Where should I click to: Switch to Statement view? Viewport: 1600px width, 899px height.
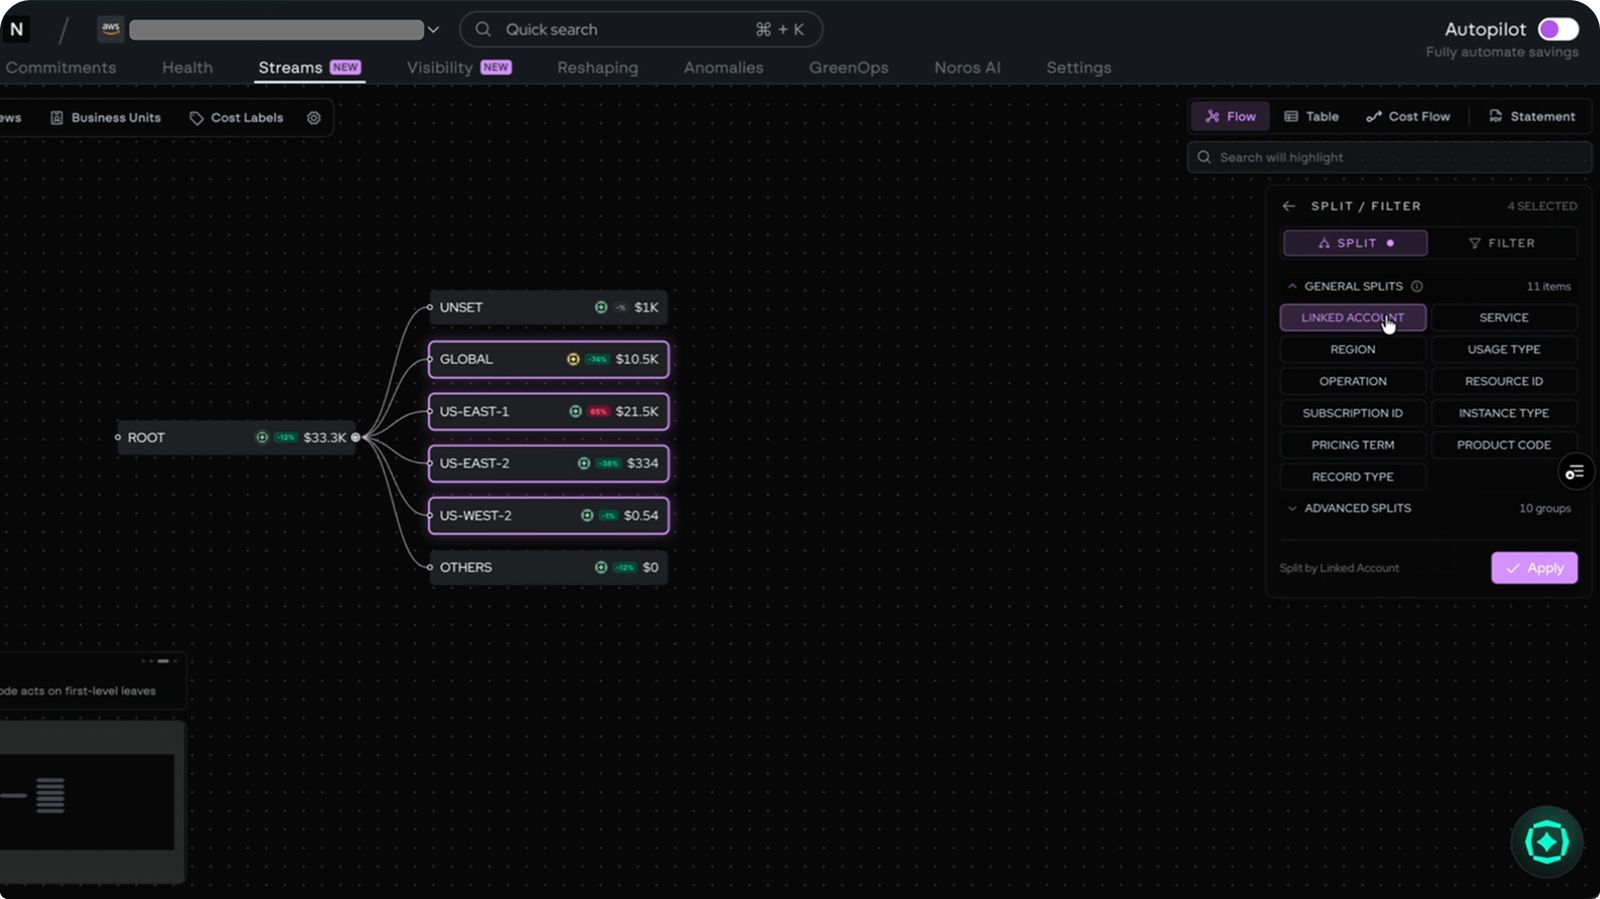(x=1532, y=116)
